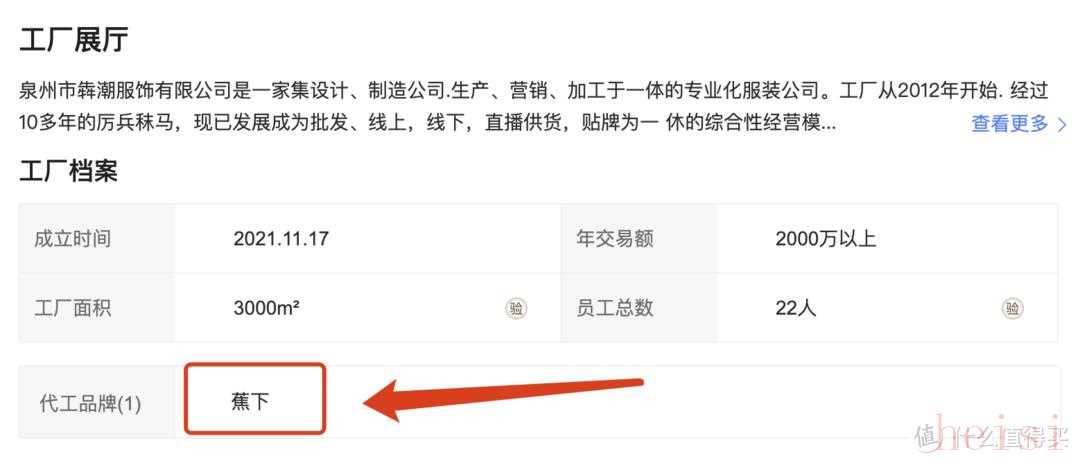The height and width of the screenshot is (463, 1080).
Task: Select the 员工总数 label cell
Action: click(638, 307)
